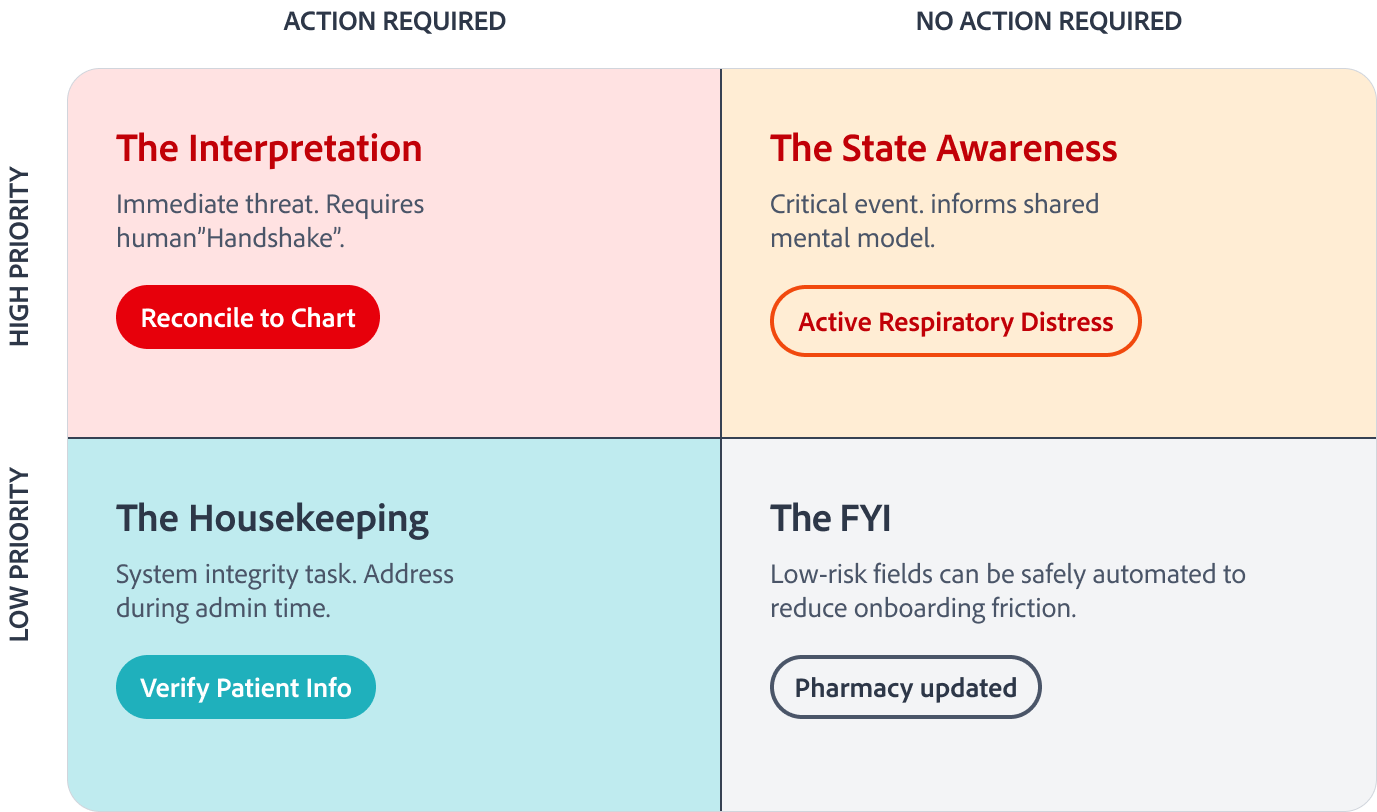Click the empty cream area below Active Respiratory Distress
Image resolution: width=1377 pixels, height=812 pixels.
point(1048,397)
